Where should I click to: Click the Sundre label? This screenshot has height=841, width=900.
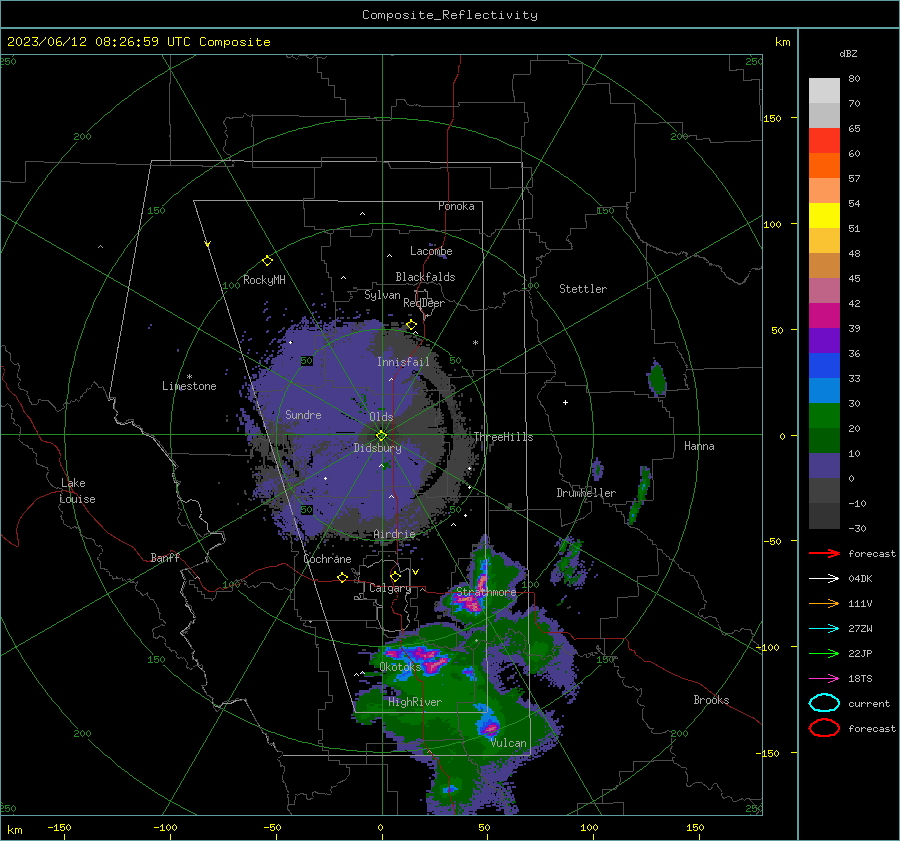click(303, 414)
